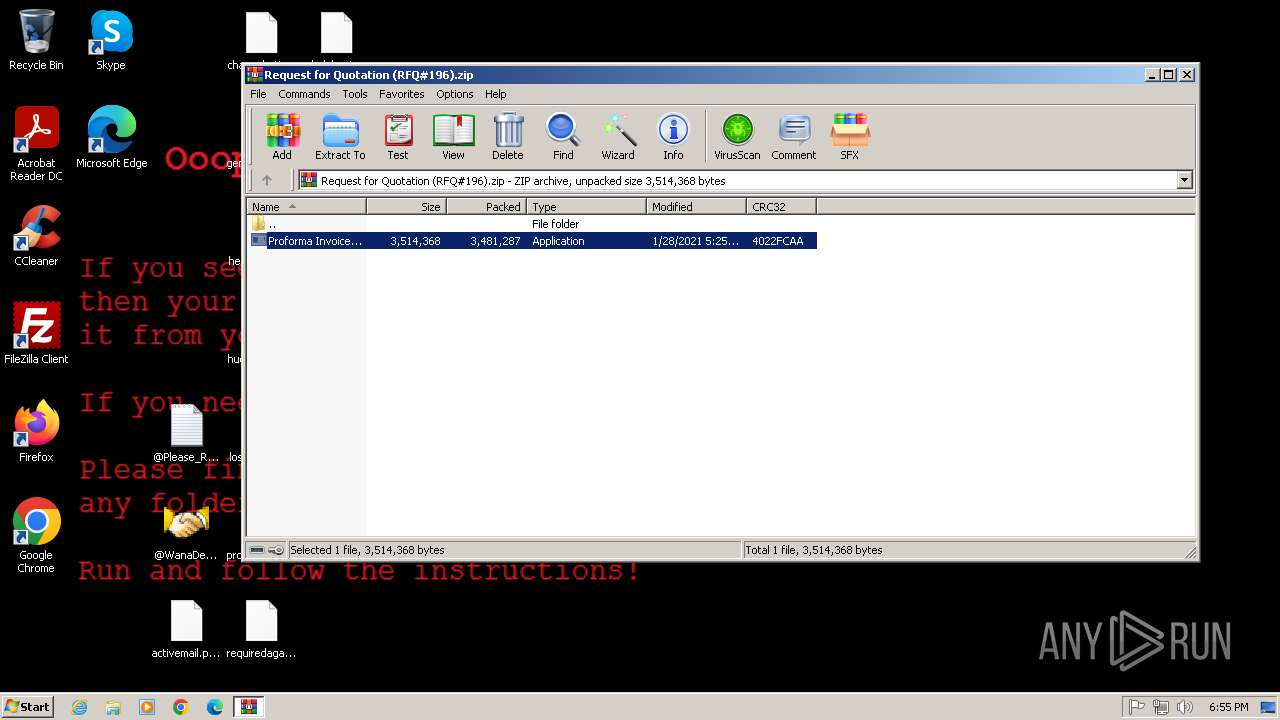Open requiredaga... desktop file
1280x720 pixels.
tap(261, 629)
